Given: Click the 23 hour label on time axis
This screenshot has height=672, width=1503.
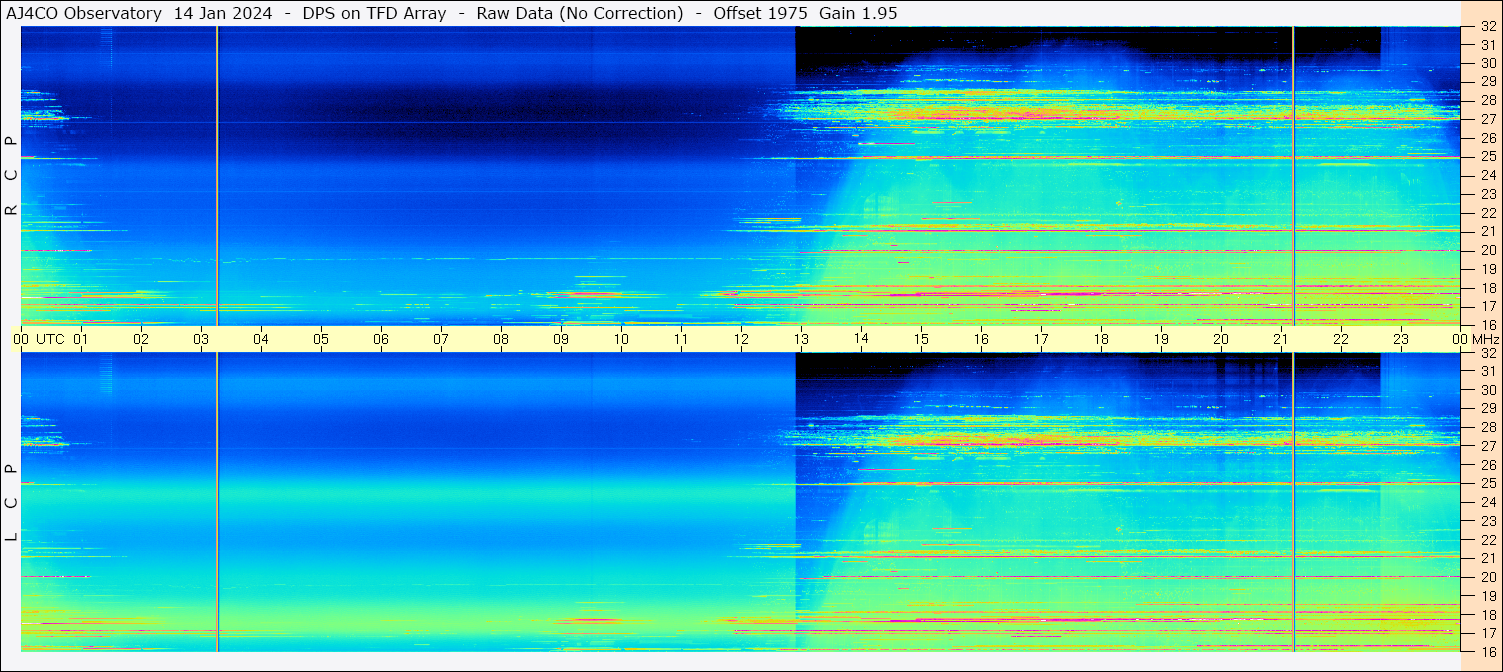Looking at the screenshot, I should (1401, 339).
